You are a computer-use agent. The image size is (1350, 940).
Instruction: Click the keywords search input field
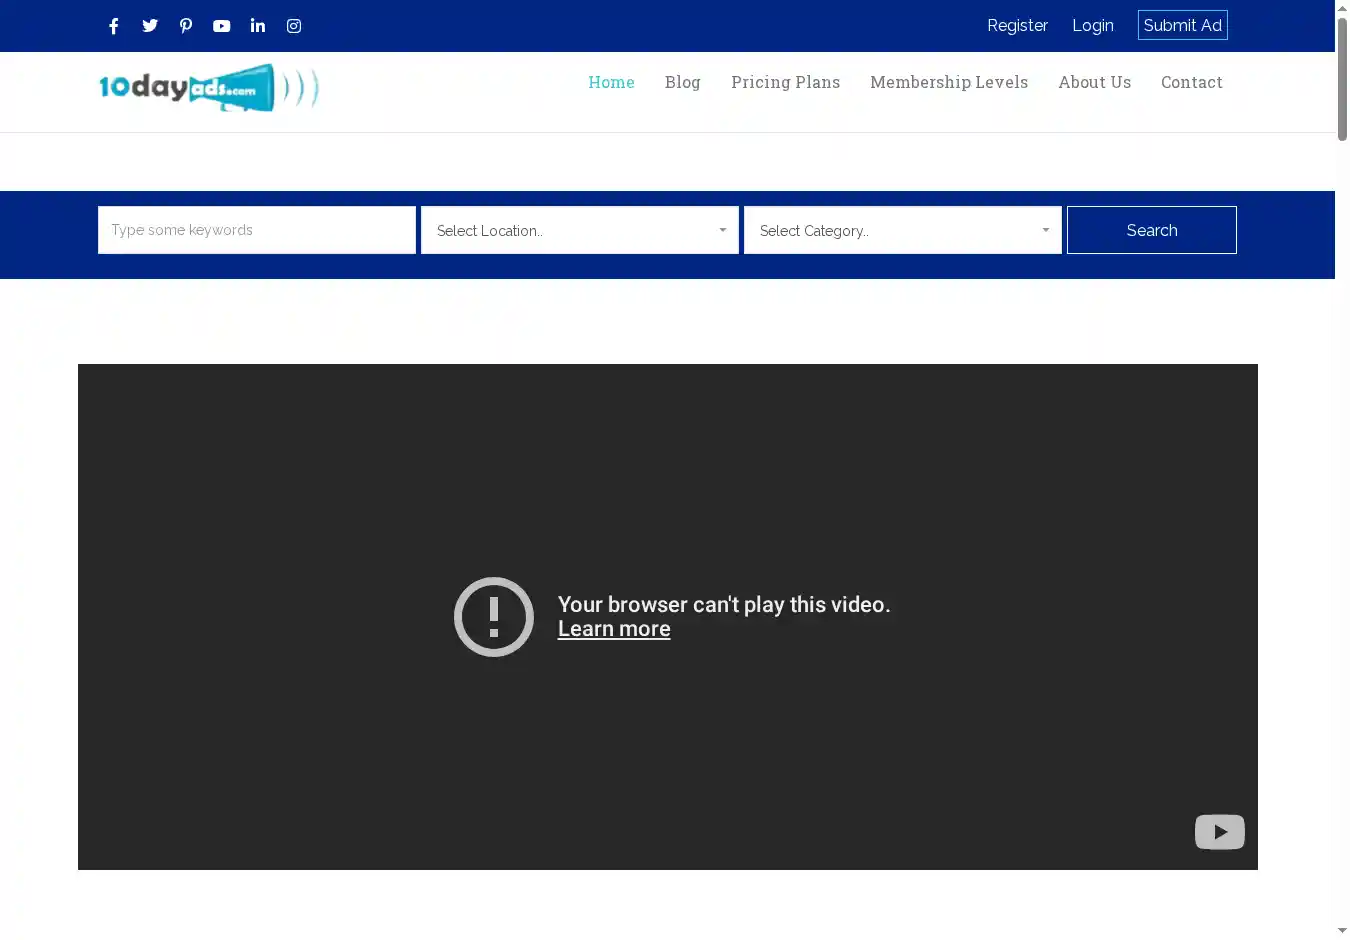pyautogui.click(x=256, y=230)
